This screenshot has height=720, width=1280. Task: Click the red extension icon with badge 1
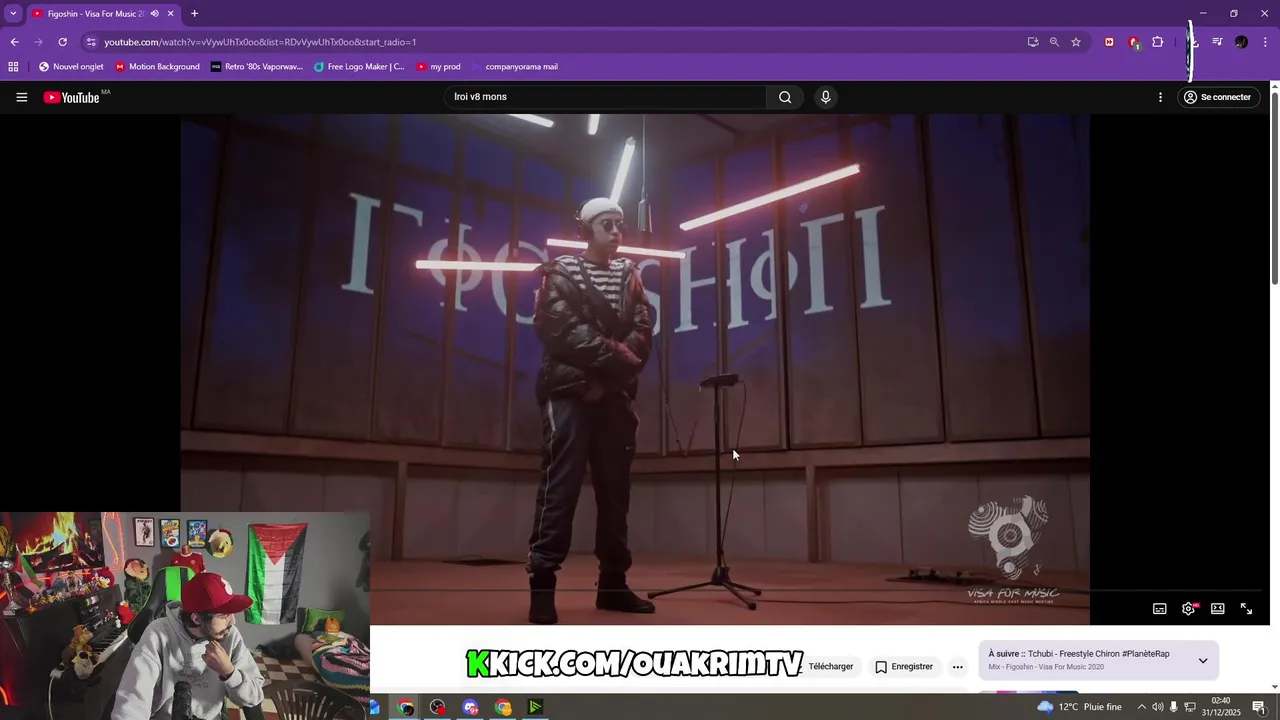[1134, 42]
